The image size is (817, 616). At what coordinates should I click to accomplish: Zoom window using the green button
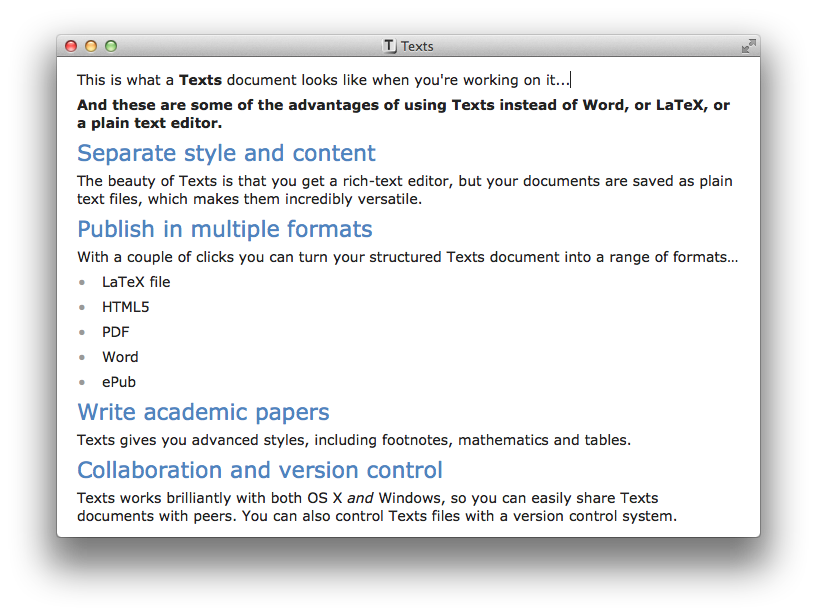pos(111,46)
